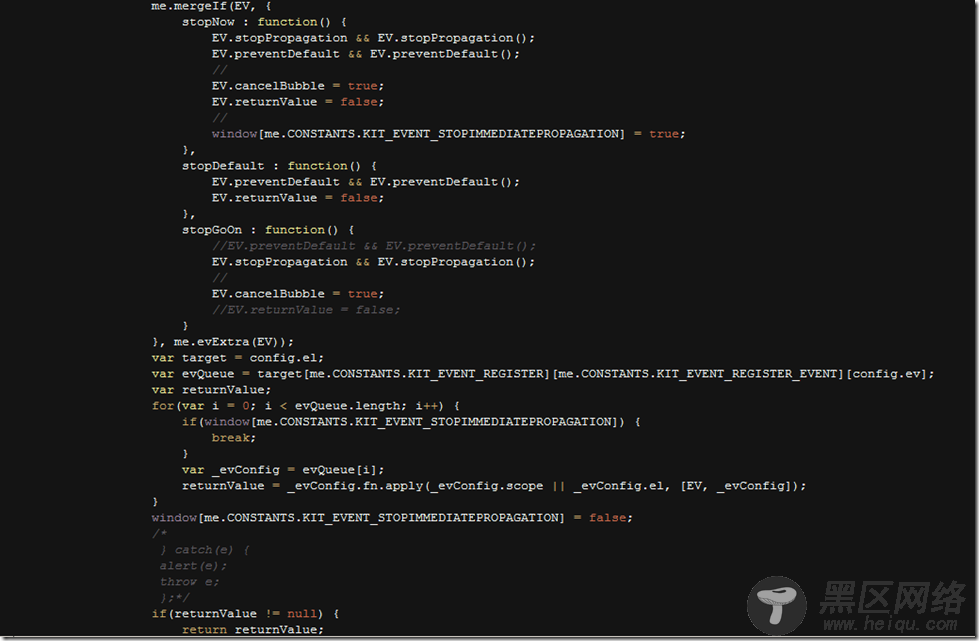Click 'if(returnValue != null) {' line

245,614
